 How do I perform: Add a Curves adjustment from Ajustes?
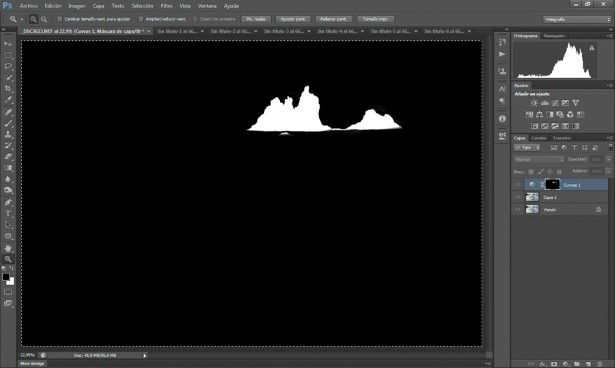(x=555, y=103)
